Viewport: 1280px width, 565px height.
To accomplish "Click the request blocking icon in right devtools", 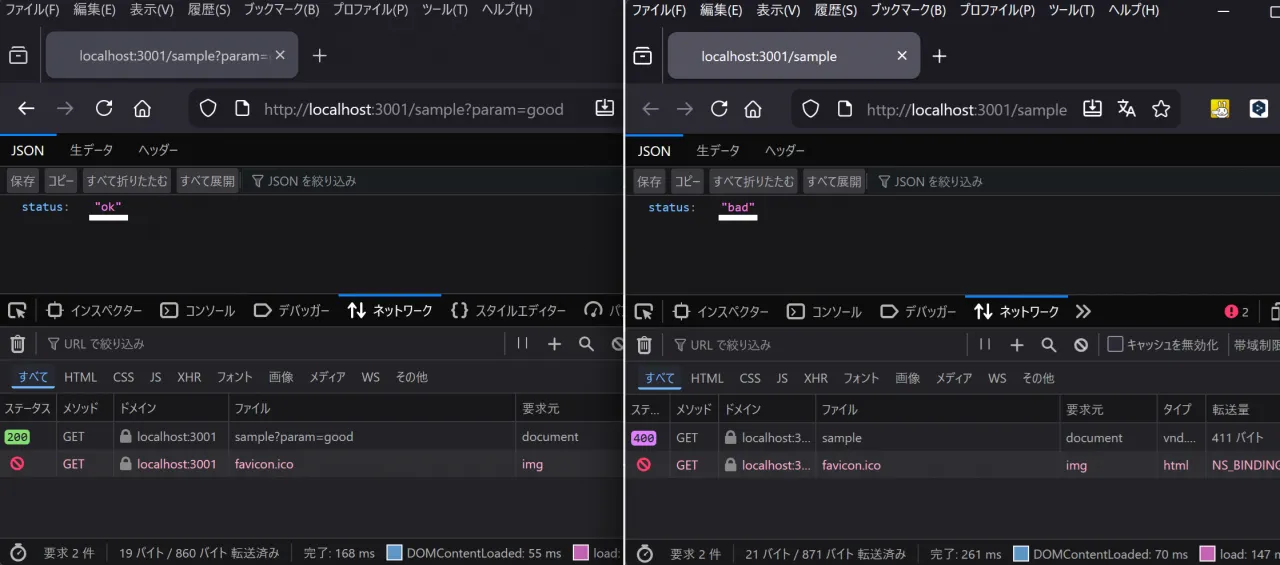I will coord(1081,345).
